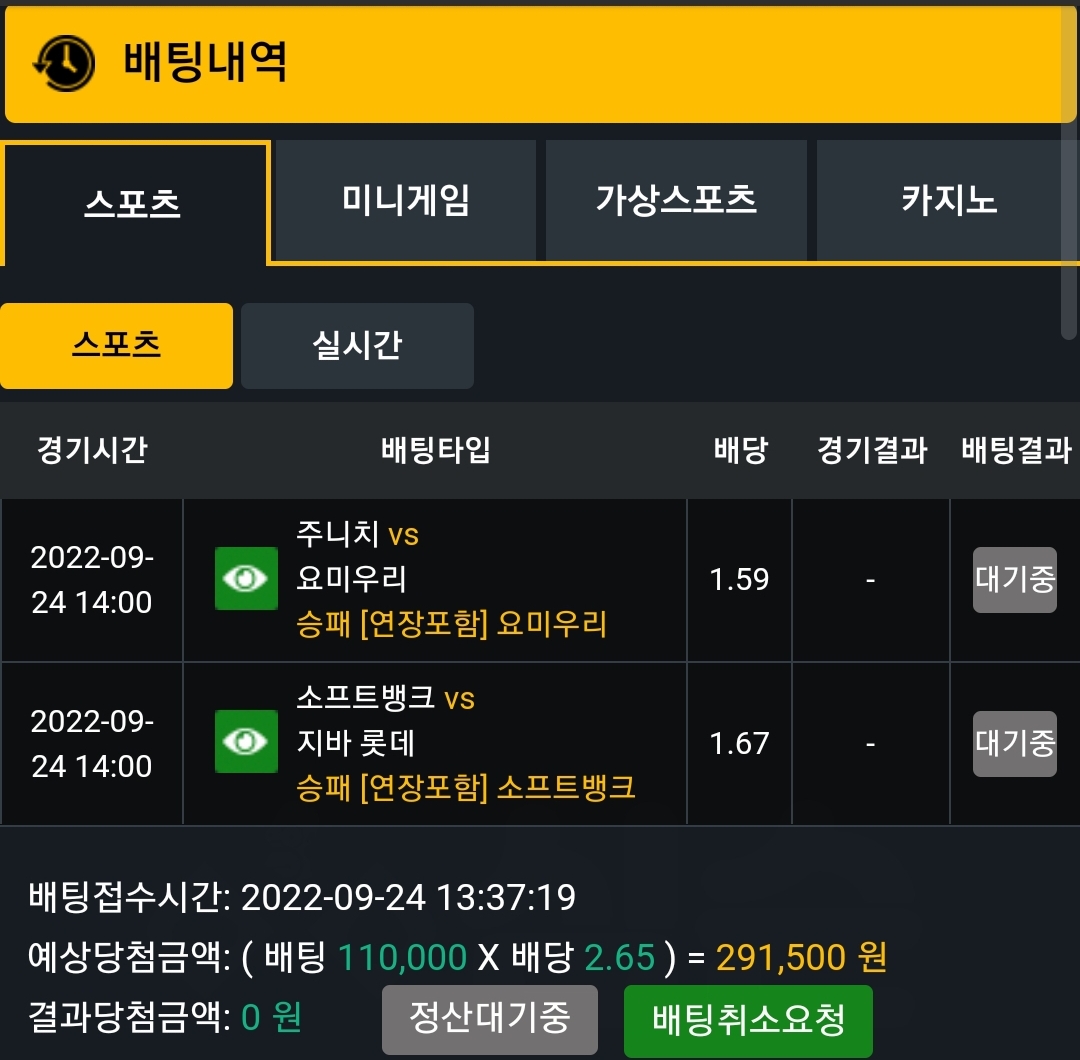Open the 스포츠 top tab
The image size is (1080, 1060).
pos(134,203)
